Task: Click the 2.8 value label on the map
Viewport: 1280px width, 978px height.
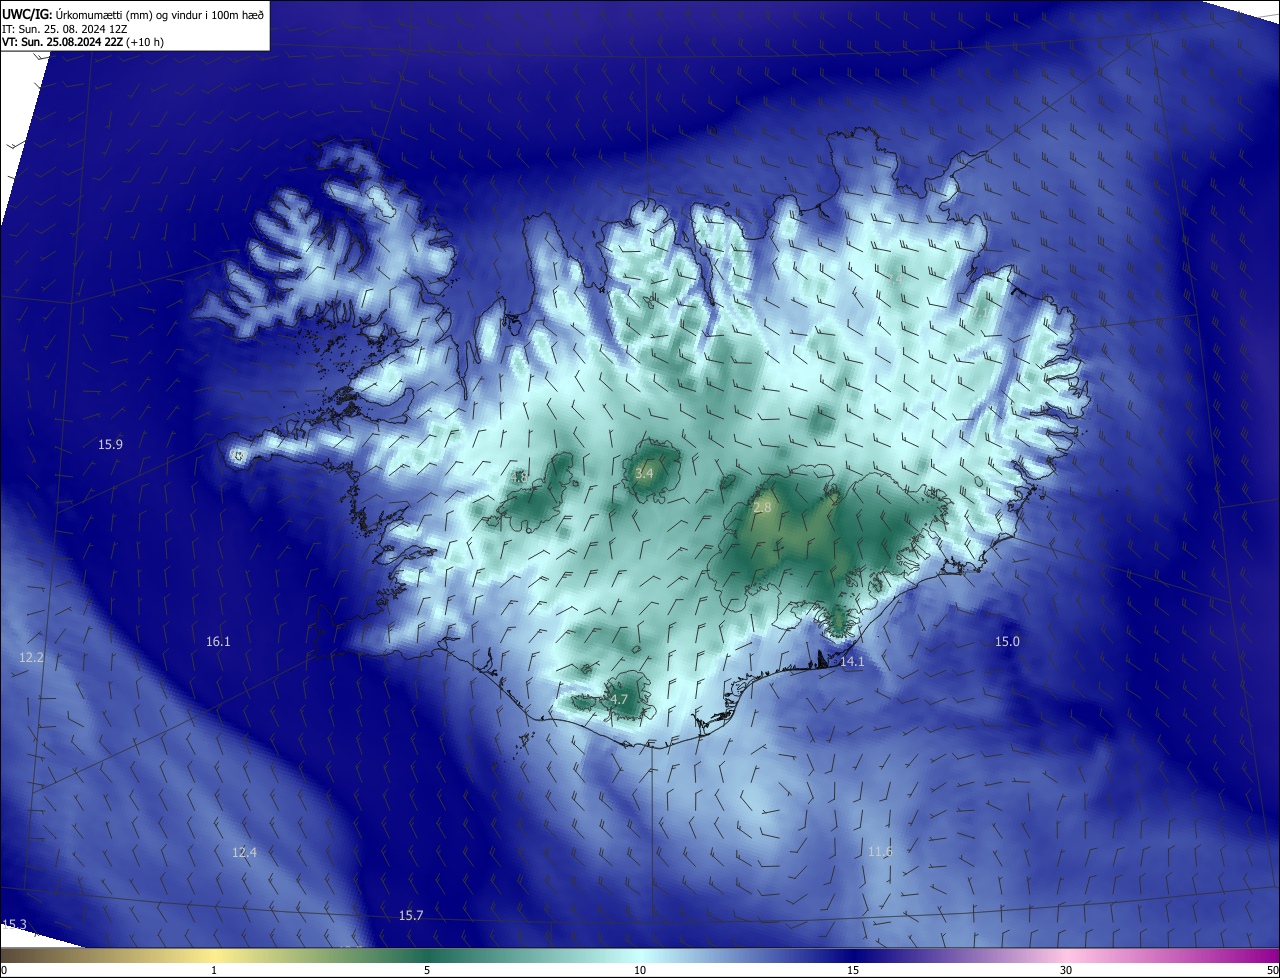Action: point(762,508)
